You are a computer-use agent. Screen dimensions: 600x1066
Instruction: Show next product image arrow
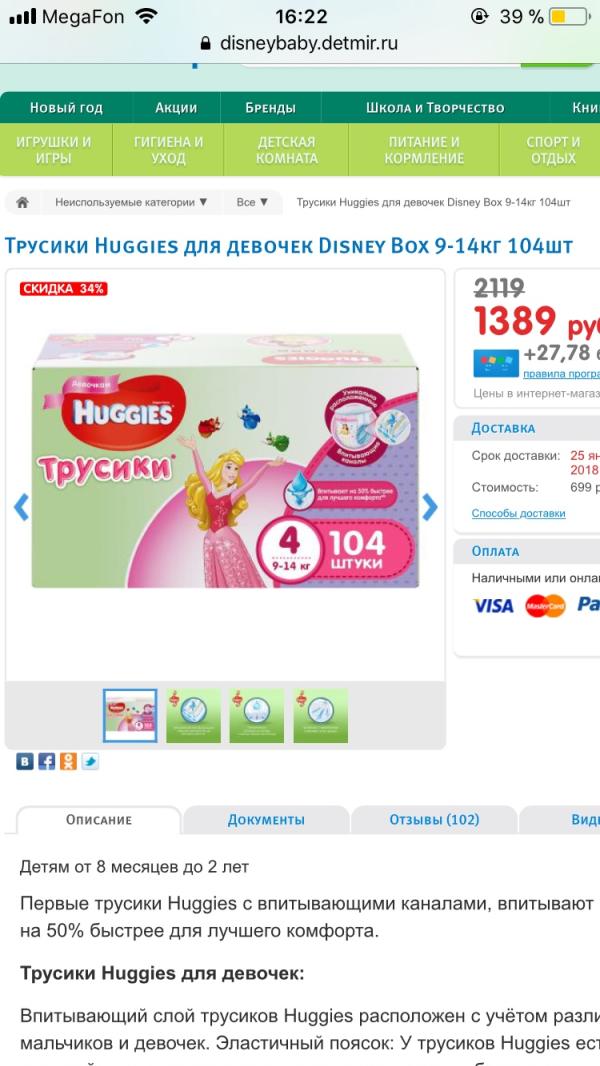pos(429,506)
